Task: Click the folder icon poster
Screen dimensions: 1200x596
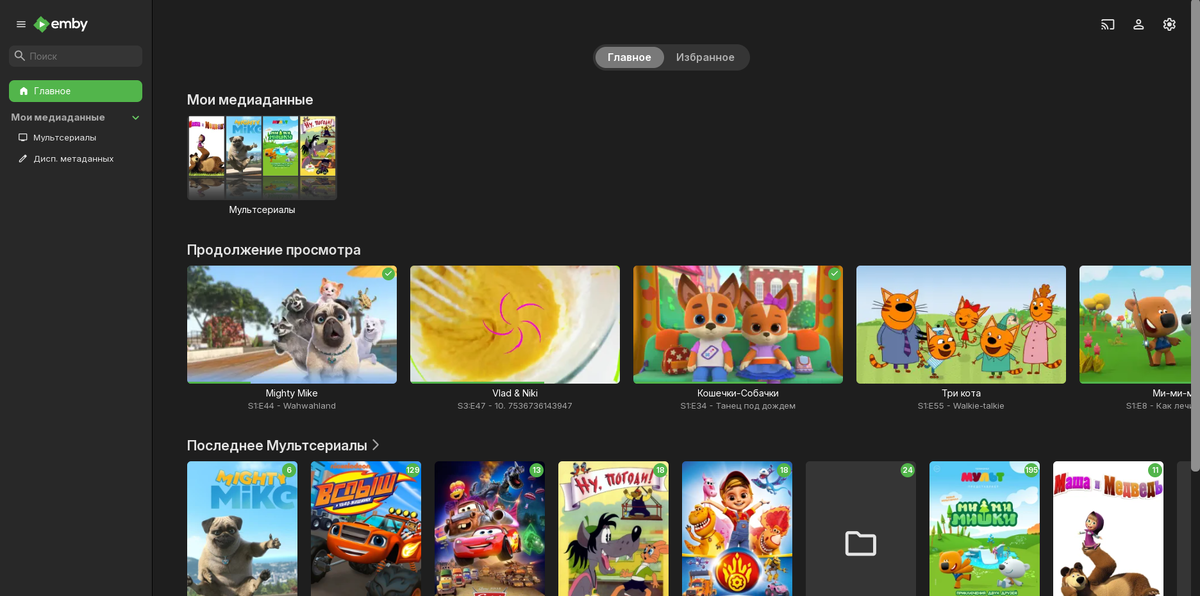Action: pos(860,530)
